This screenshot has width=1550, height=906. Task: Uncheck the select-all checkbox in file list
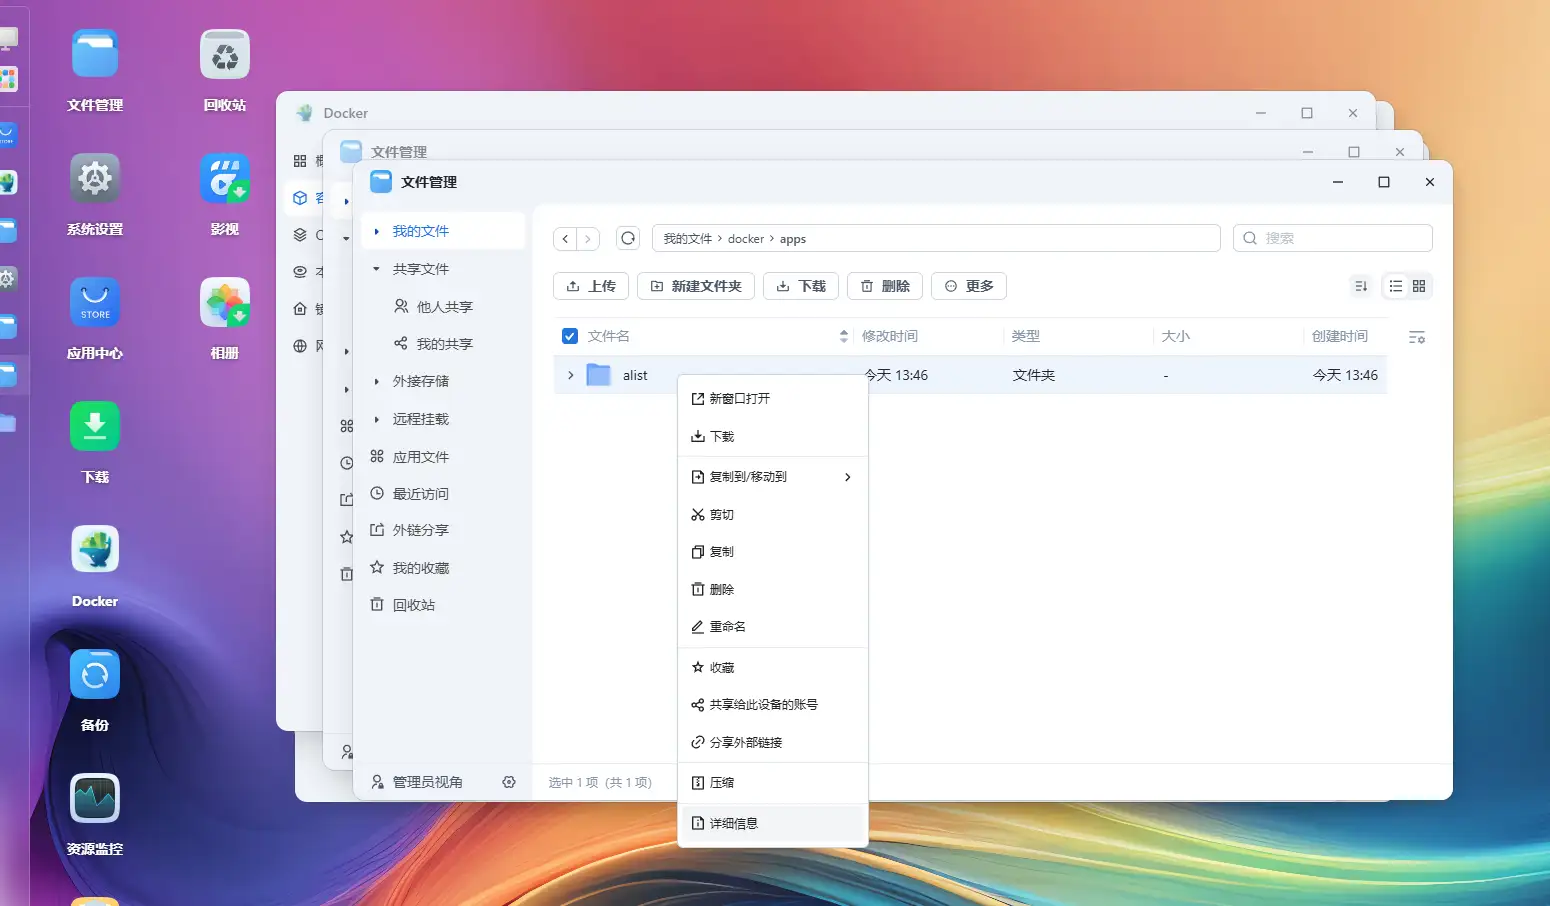569,336
